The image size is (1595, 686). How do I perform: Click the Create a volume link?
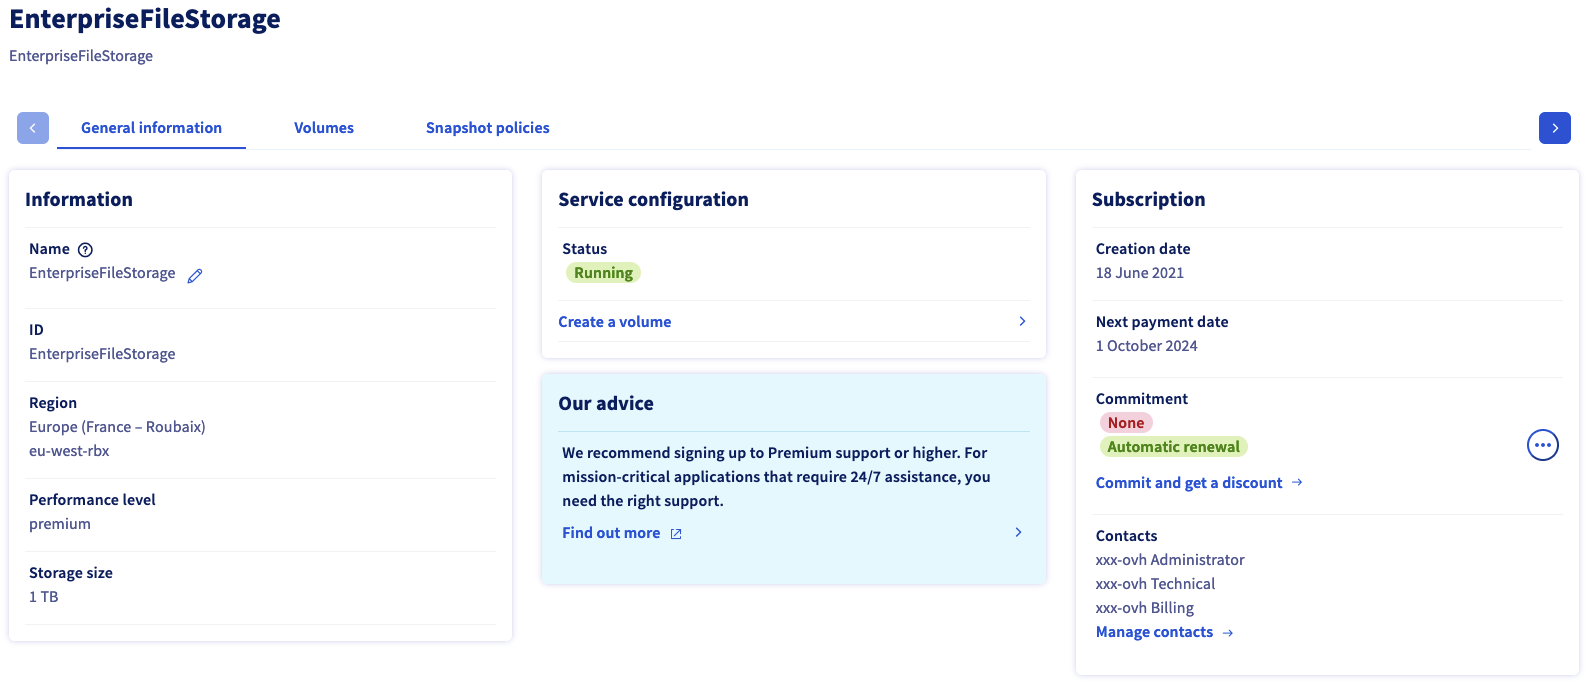[614, 322]
